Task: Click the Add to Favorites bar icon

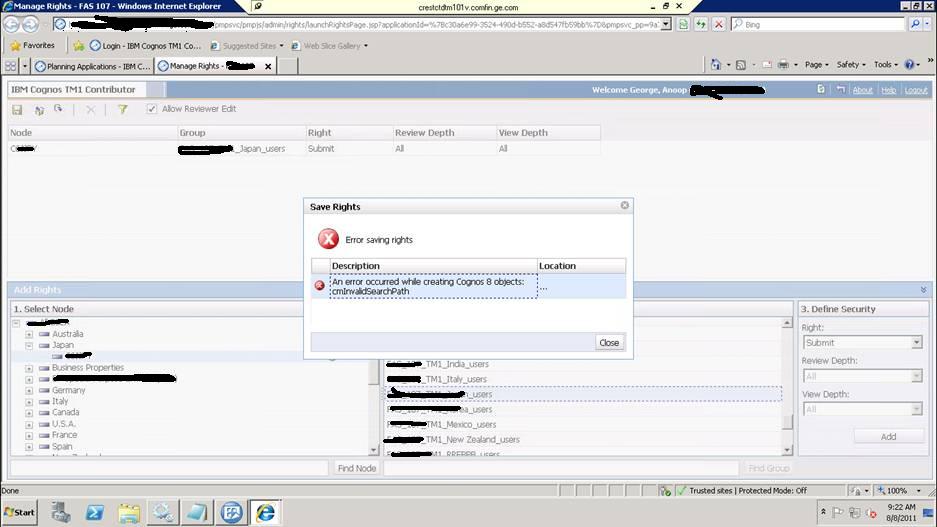Action: tap(78, 45)
